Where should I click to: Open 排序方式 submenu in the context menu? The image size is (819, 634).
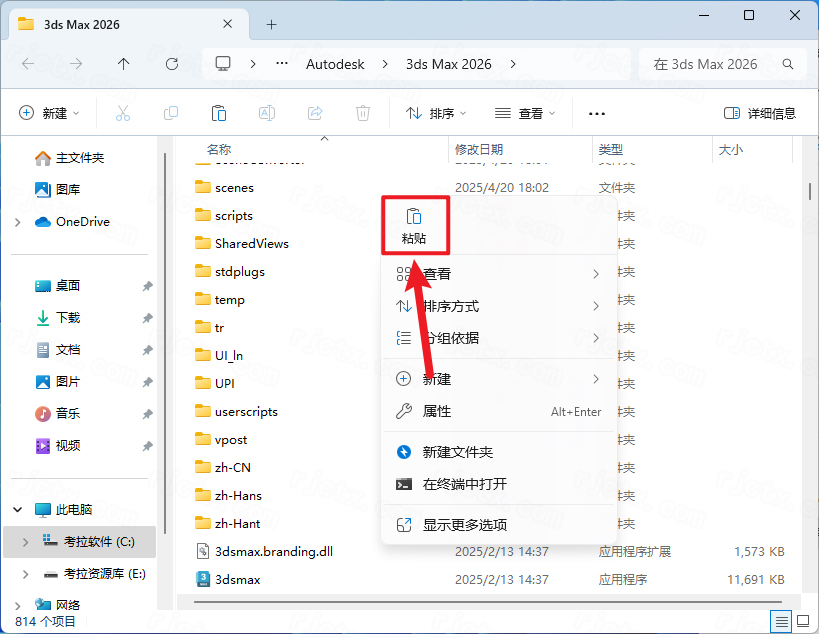[x=498, y=306]
